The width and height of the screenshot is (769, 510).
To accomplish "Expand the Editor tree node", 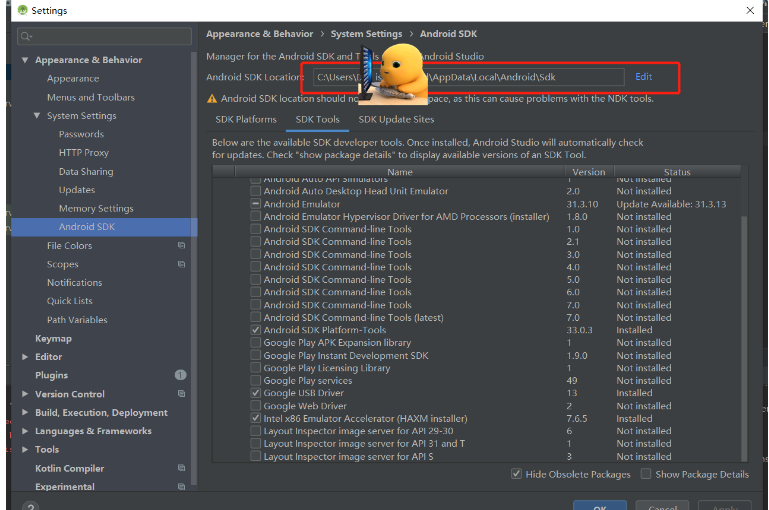I will [x=25, y=357].
